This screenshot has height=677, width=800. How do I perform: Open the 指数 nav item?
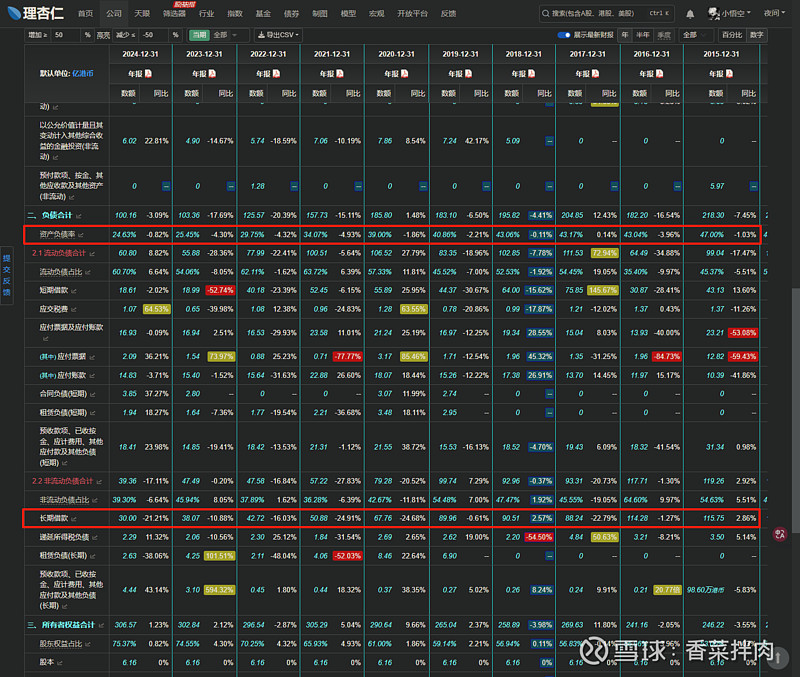pos(235,14)
